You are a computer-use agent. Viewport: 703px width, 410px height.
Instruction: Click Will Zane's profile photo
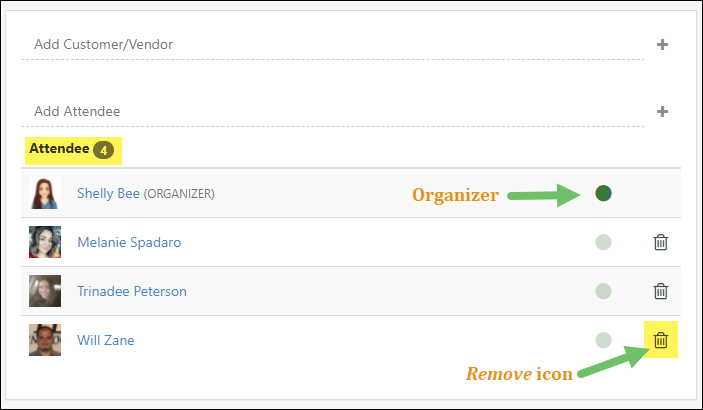(x=45, y=340)
